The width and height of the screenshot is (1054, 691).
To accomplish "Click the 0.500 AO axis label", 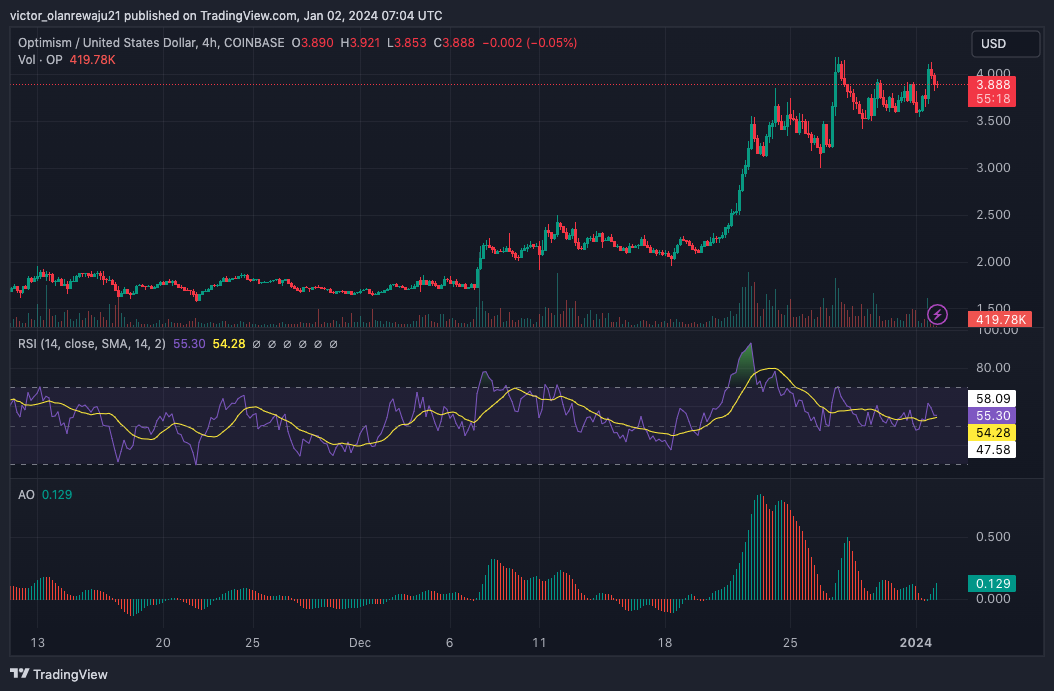I will click(x=993, y=537).
